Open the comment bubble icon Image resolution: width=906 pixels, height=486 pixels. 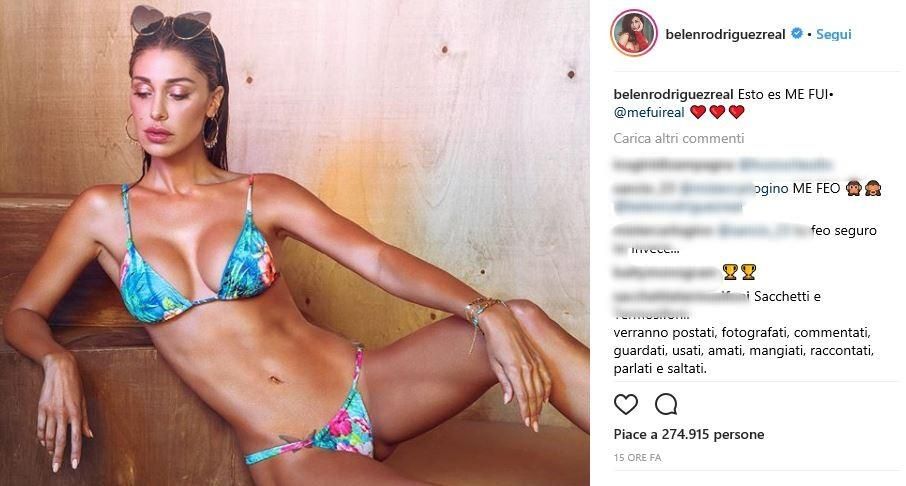666,405
